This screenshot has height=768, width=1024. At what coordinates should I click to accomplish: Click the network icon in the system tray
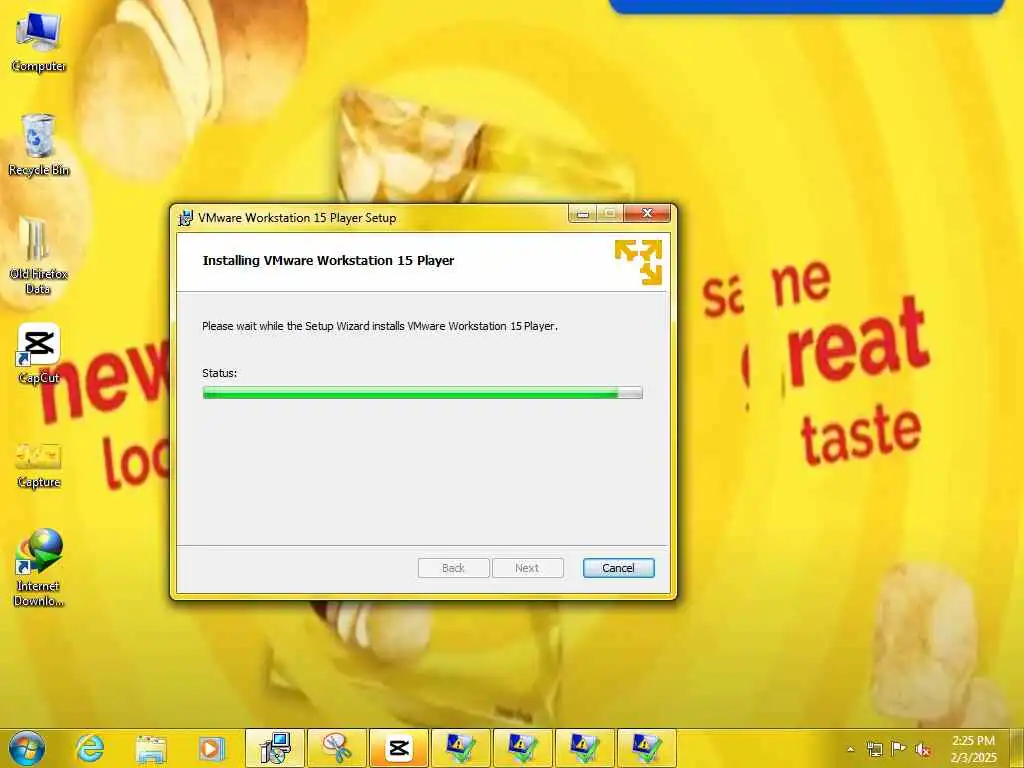874,749
